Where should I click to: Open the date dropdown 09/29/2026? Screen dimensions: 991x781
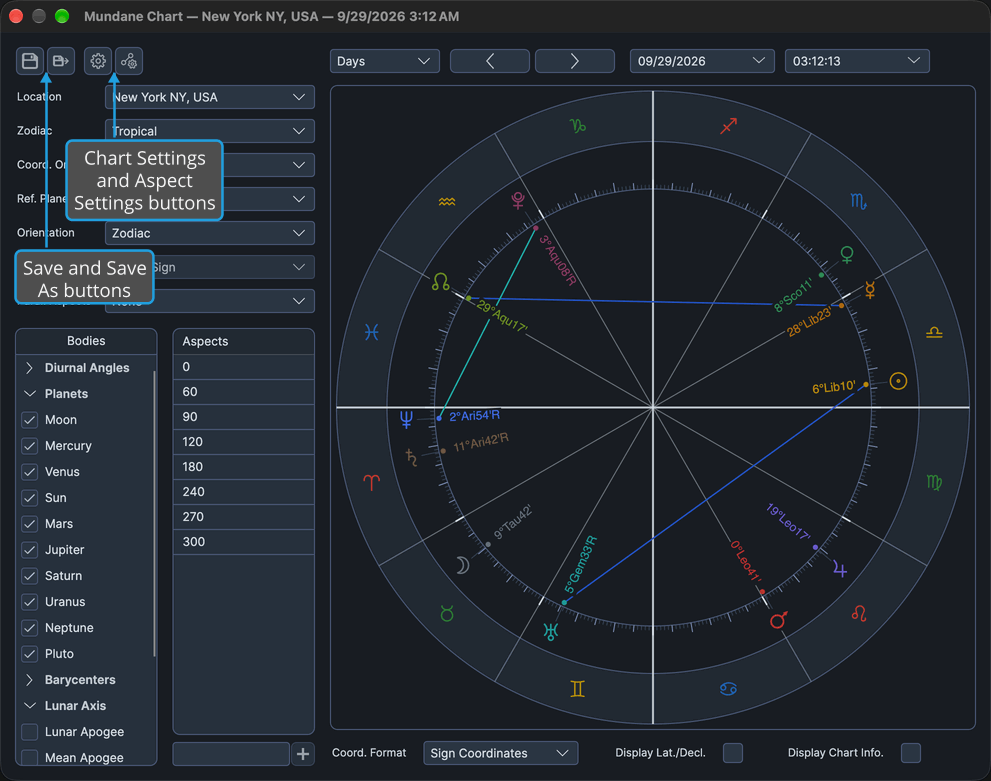702,61
